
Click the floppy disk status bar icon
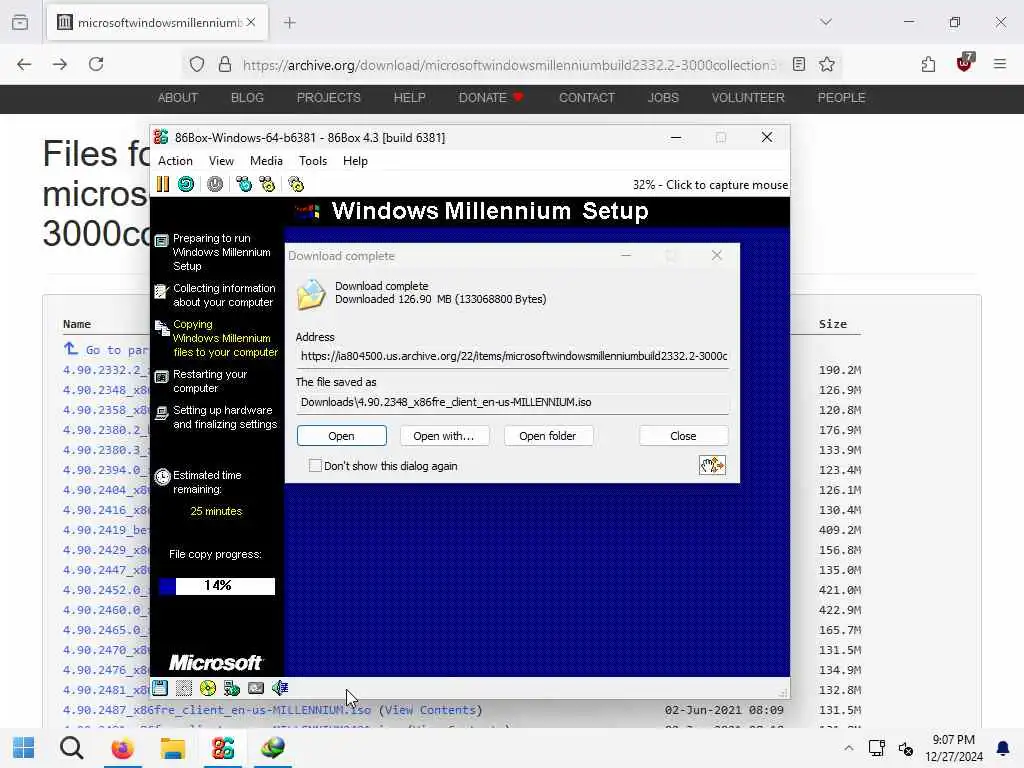[x=160, y=688]
